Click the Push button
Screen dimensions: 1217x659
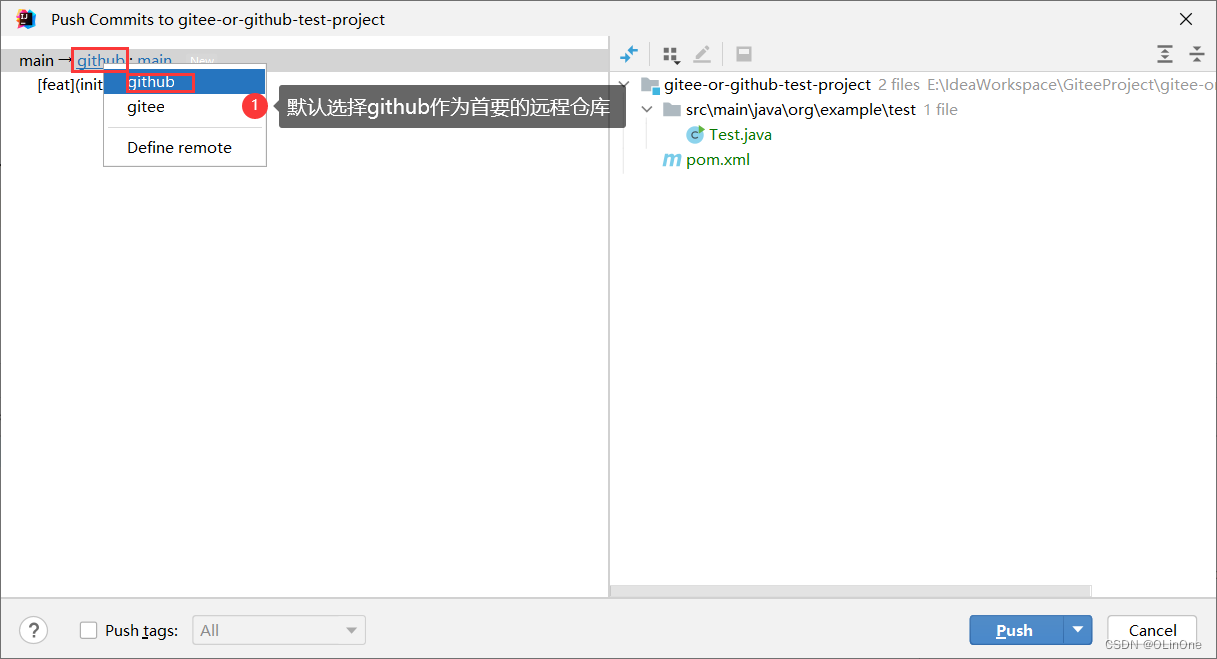(x=1015, y=630)
